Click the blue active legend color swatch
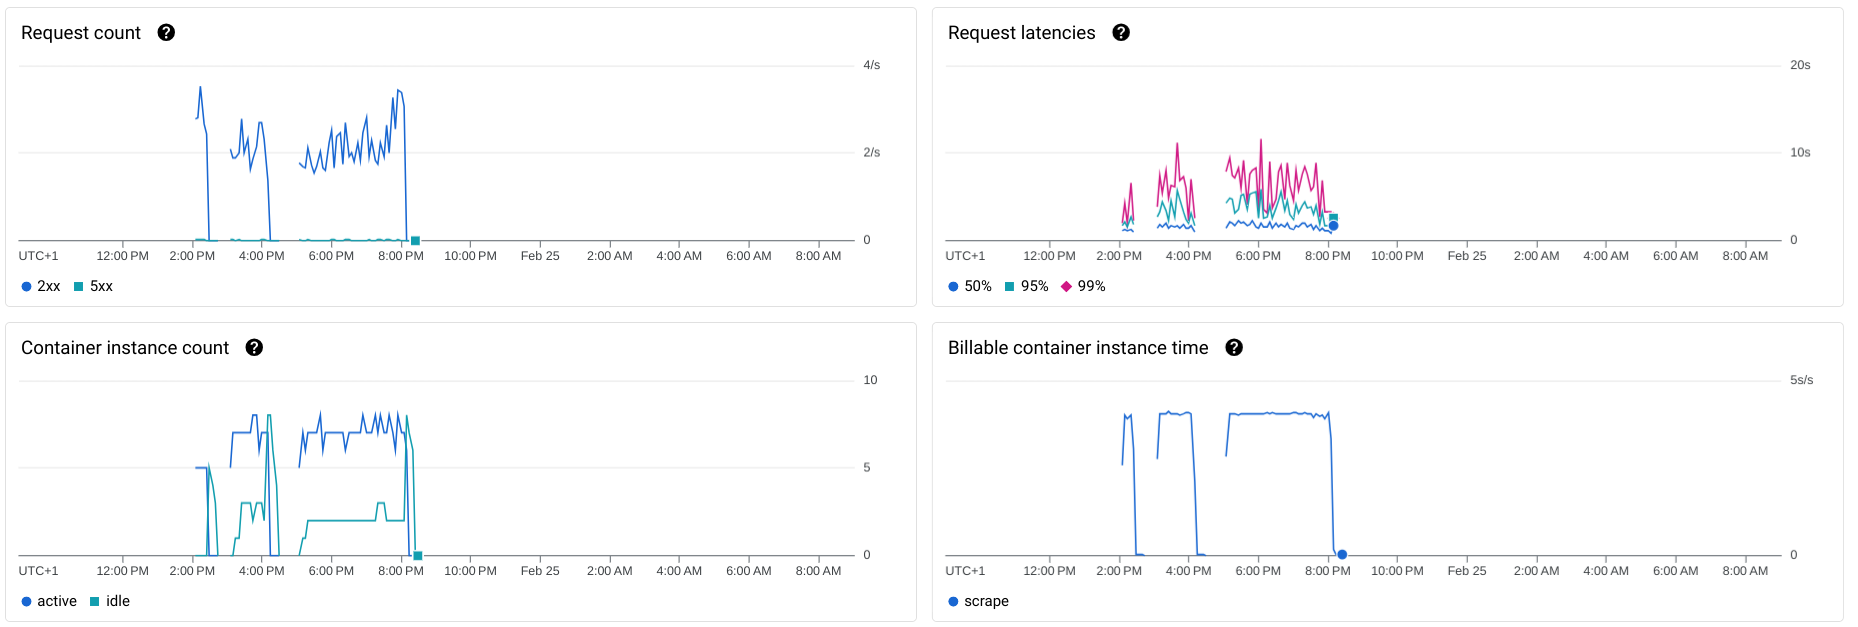 pyautogui.click(x=26, y=602)
